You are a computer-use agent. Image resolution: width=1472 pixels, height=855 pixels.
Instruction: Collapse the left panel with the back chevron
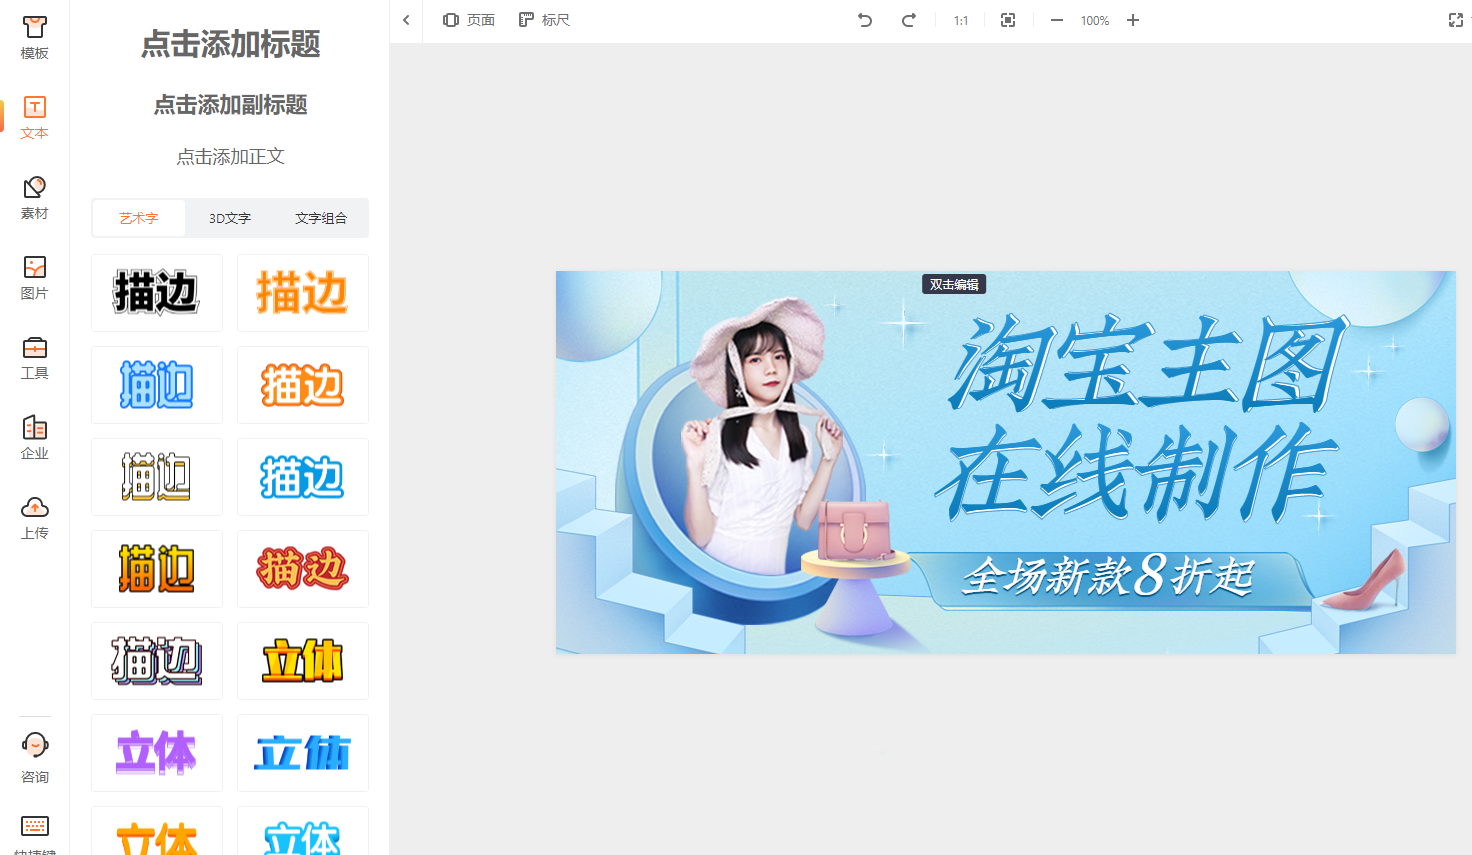[406, 20]
